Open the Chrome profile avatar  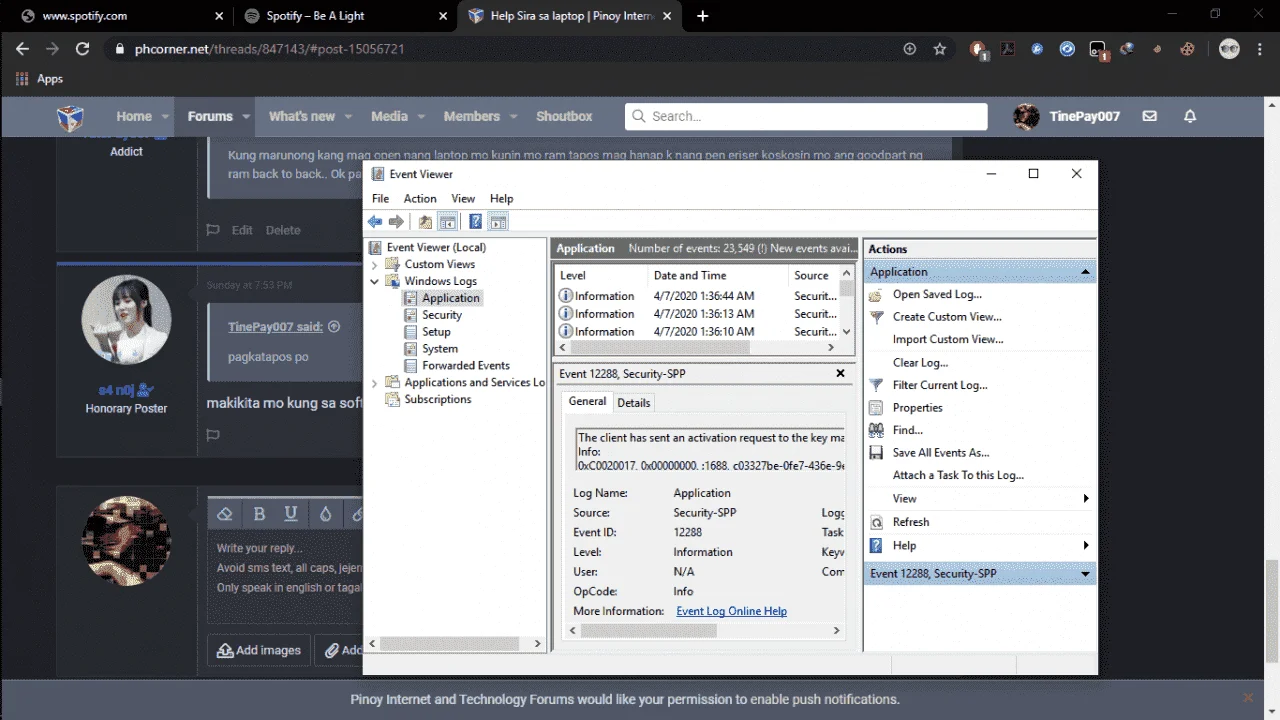[x=1230, y=49]
